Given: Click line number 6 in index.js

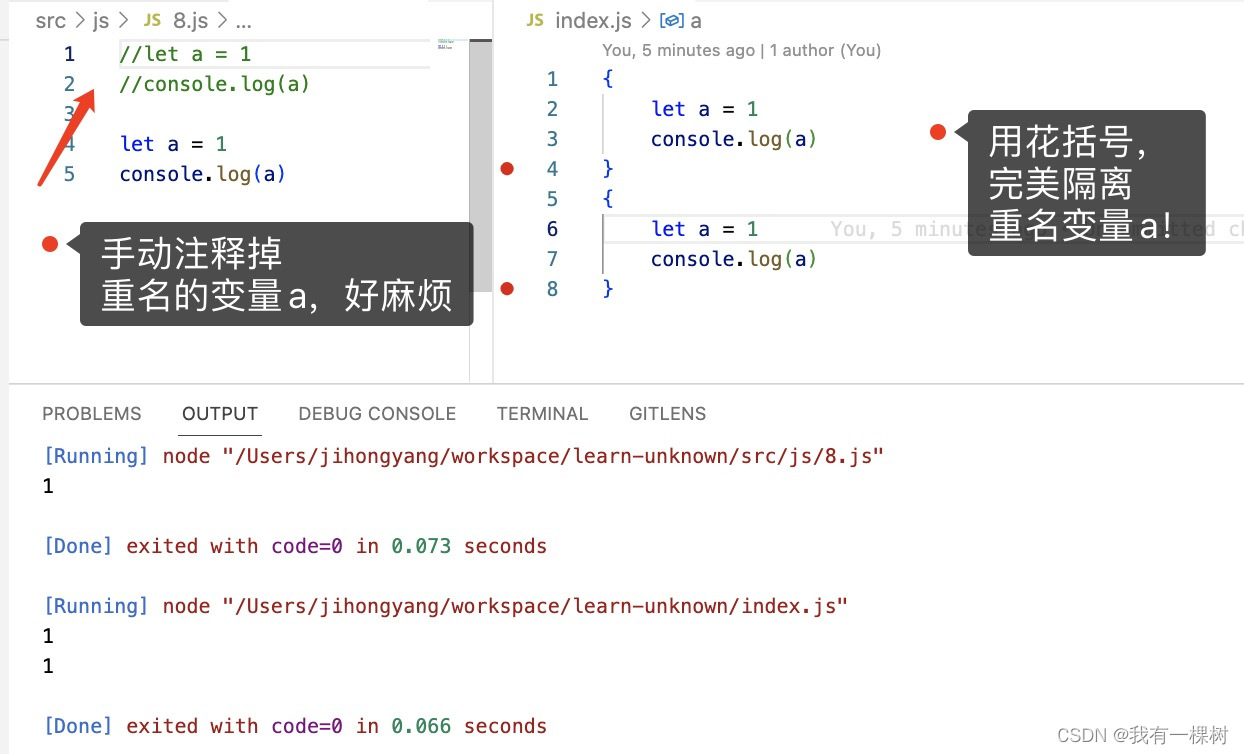Looking at the screenshot, I should 553,229.
